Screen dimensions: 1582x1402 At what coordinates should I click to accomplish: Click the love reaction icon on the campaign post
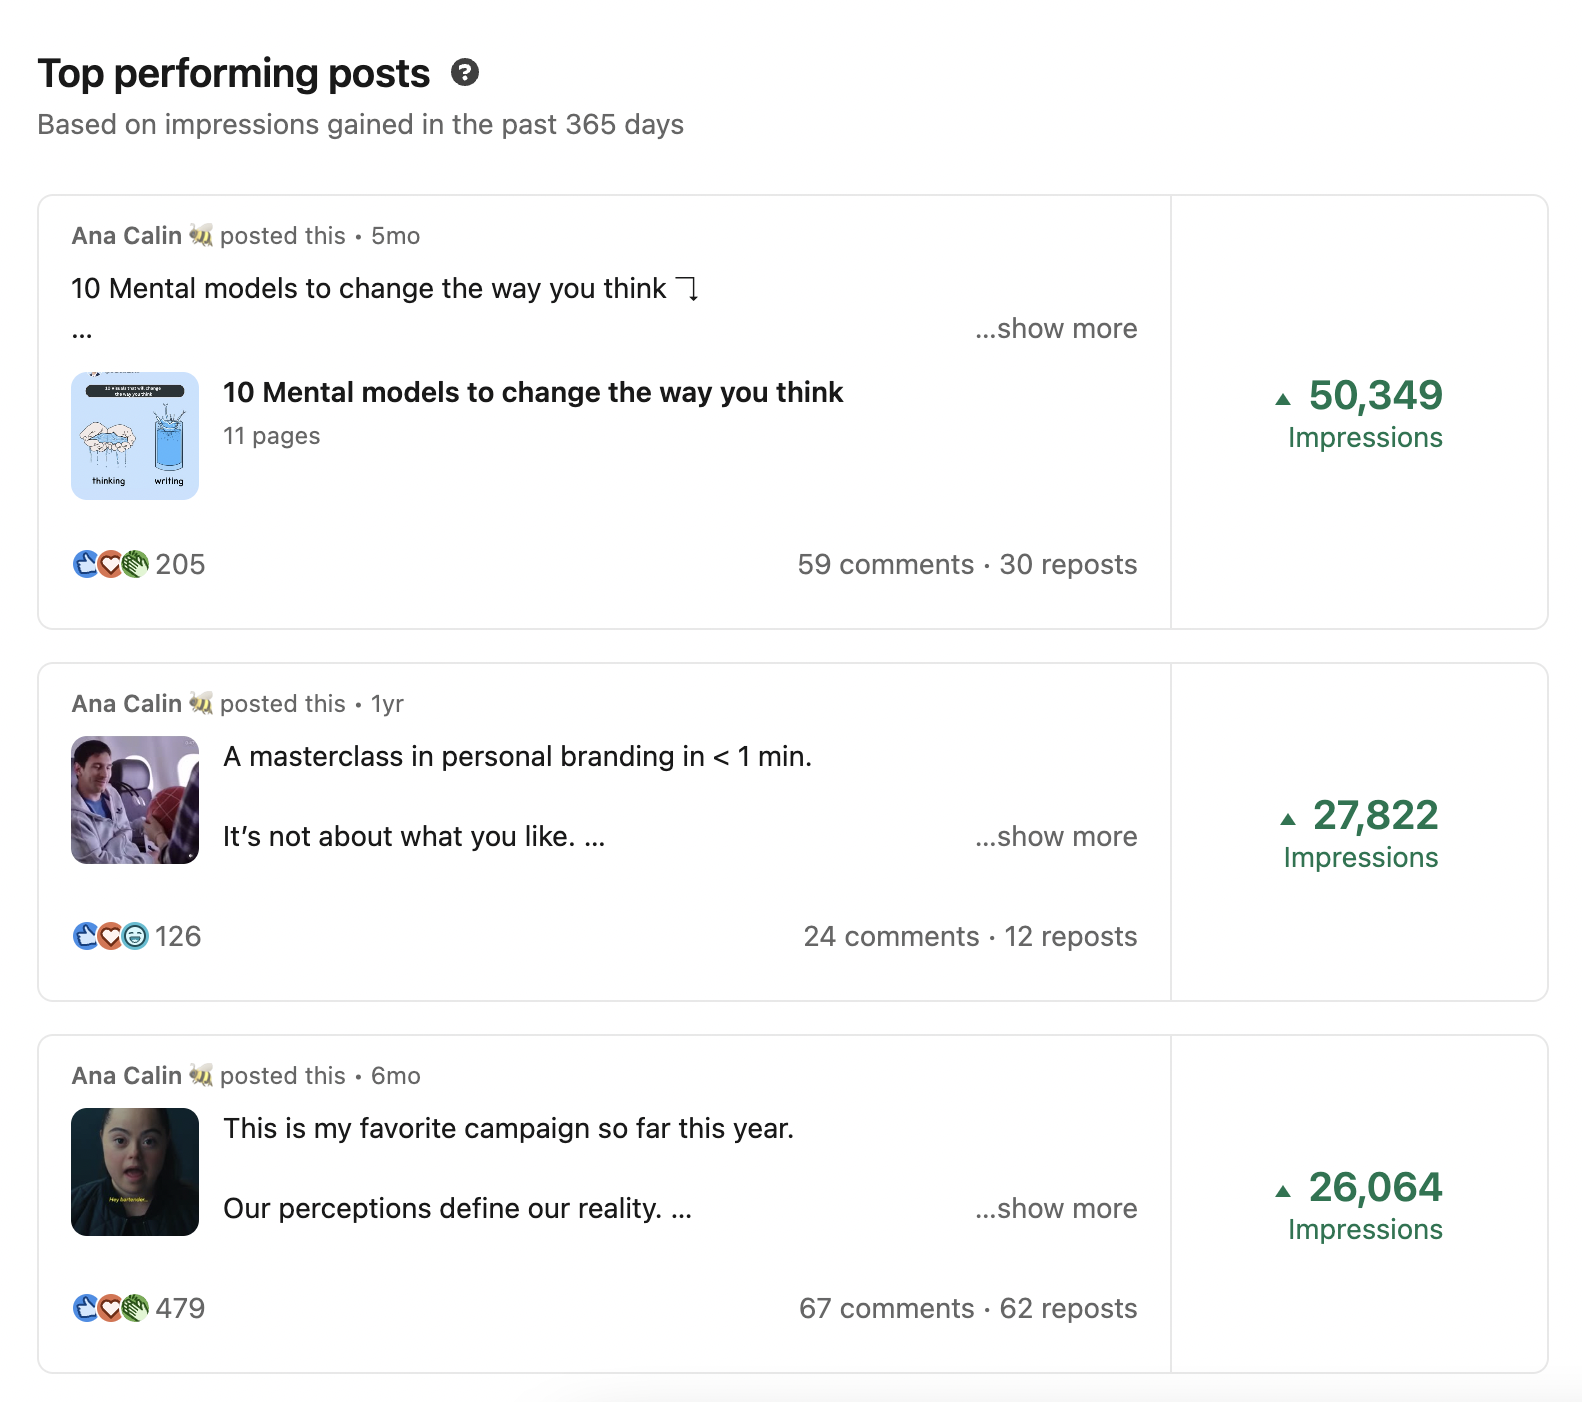[108, 1308]
